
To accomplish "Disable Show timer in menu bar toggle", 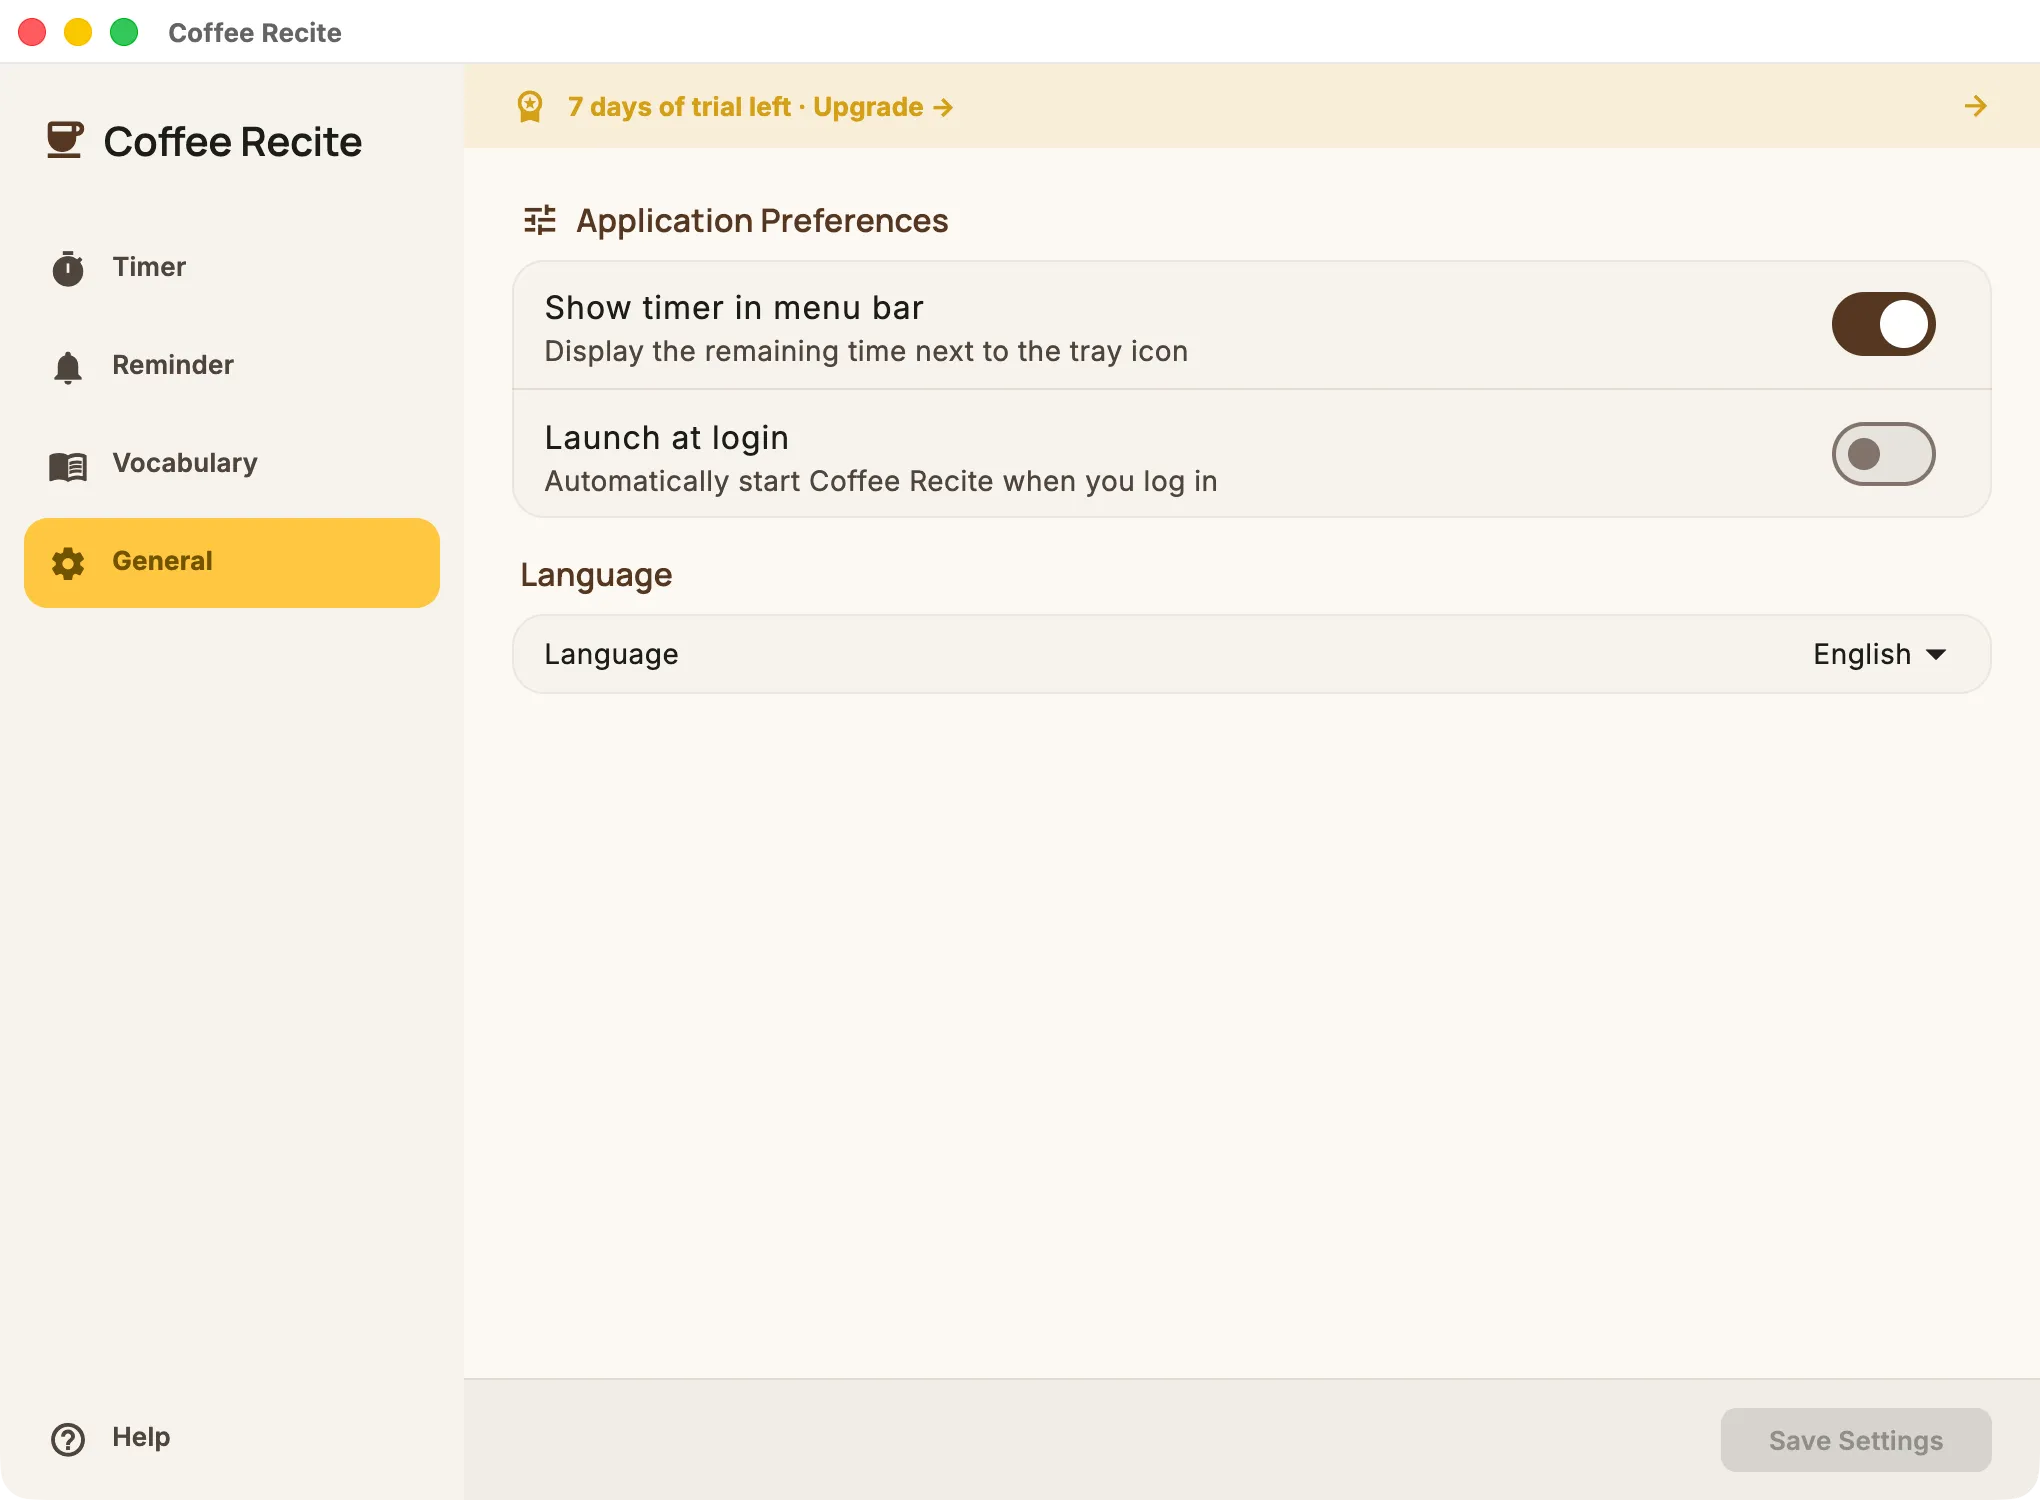I will 1883,324.
